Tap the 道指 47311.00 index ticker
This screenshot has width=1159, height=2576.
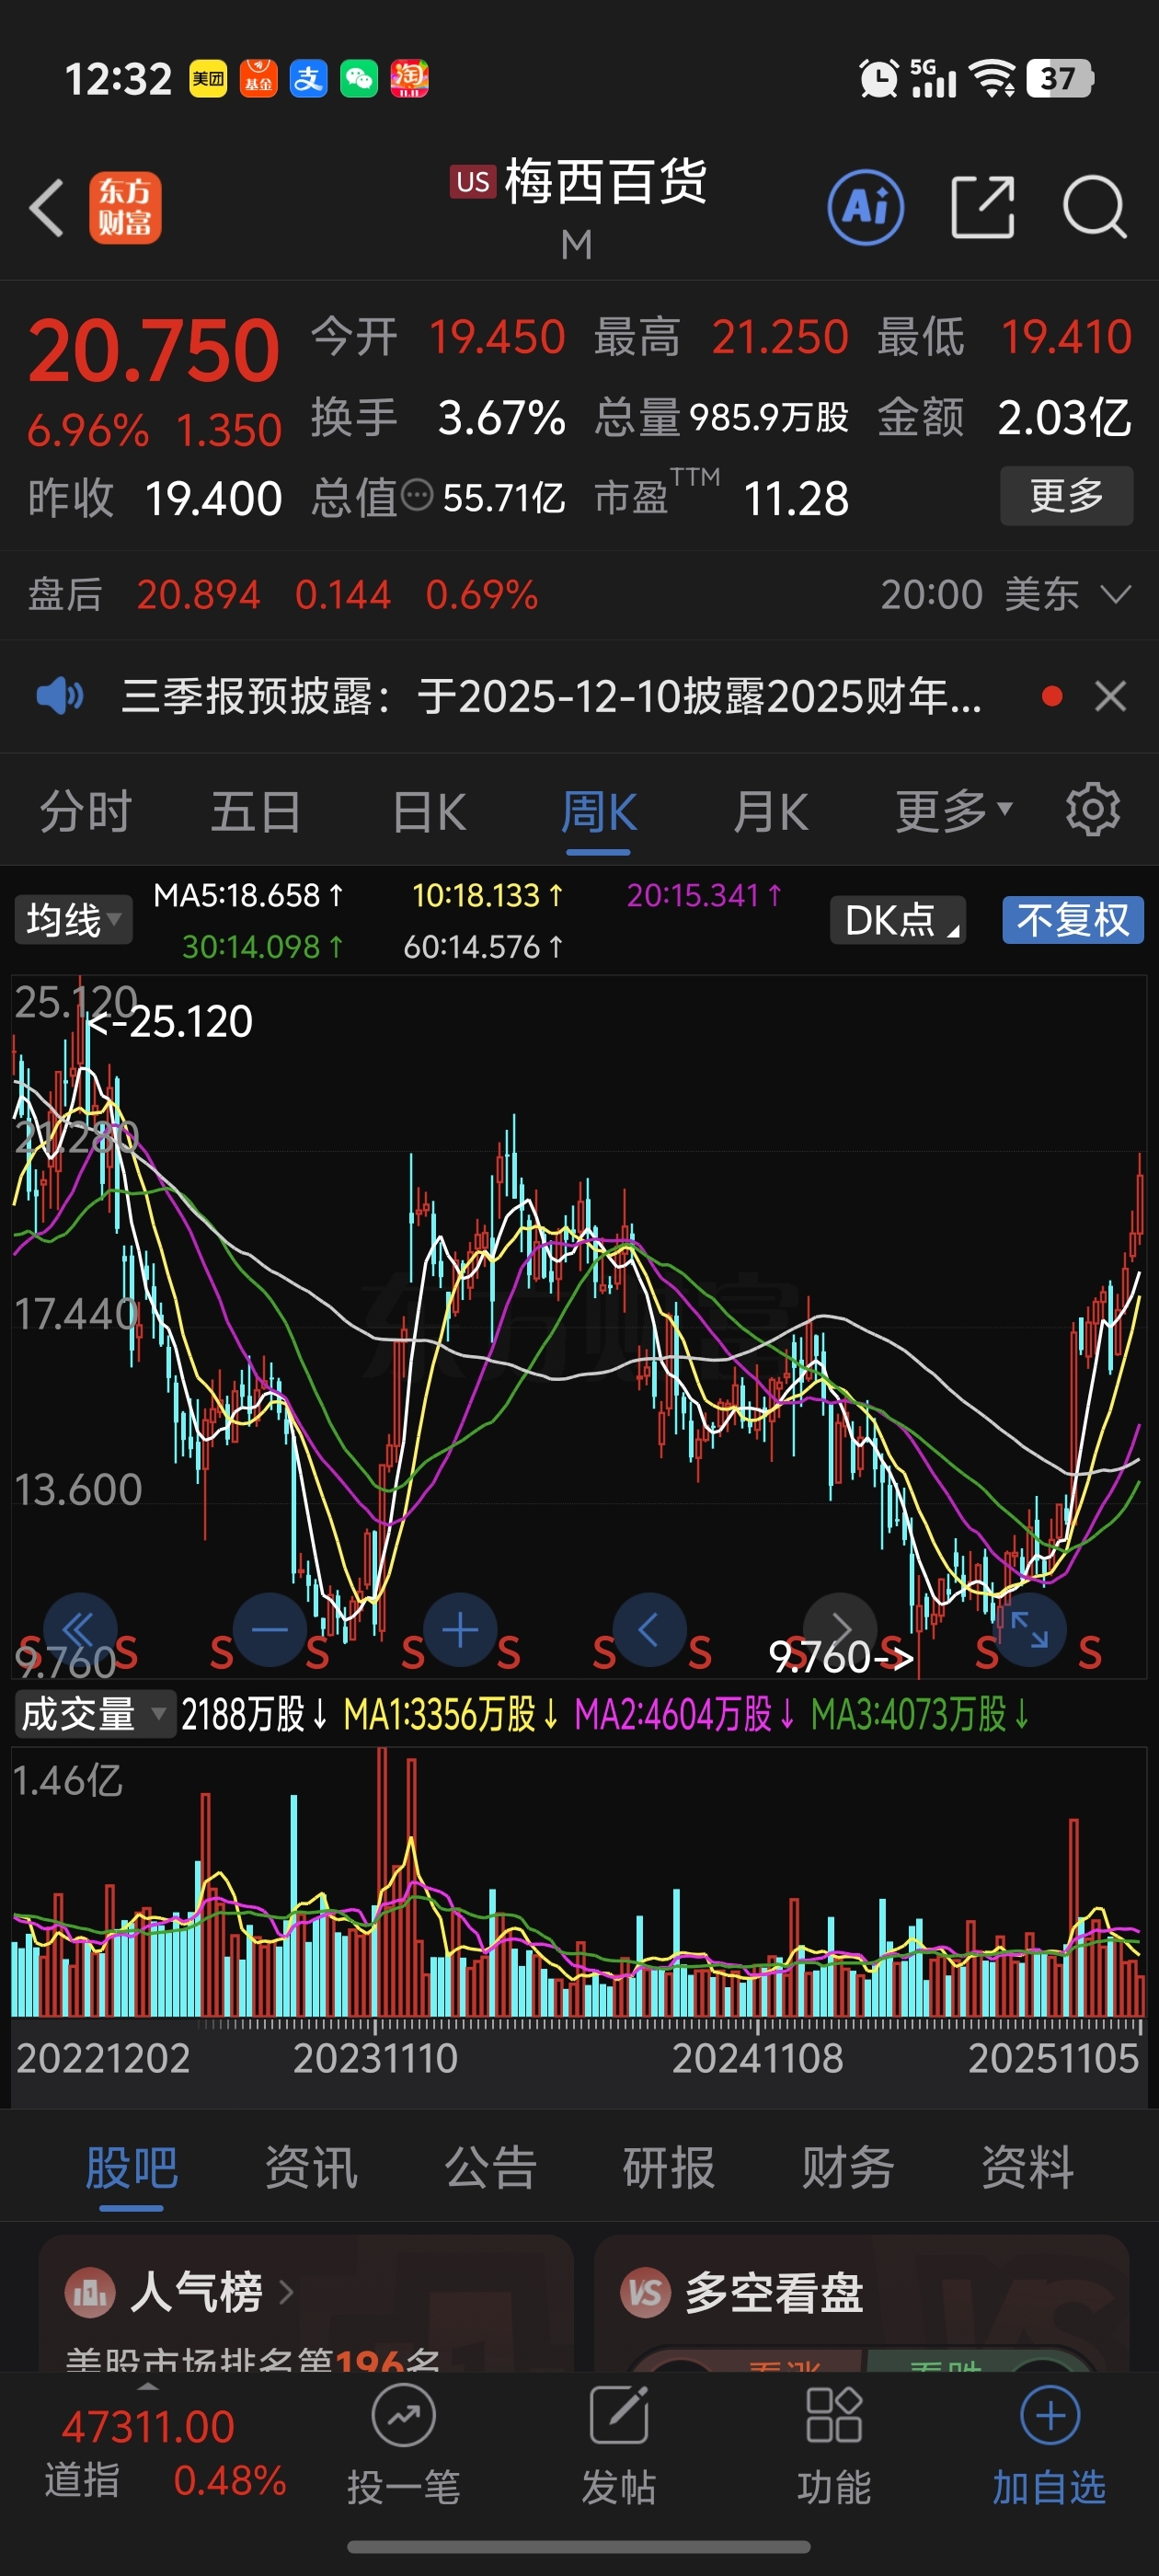pyautogui.click(x=165, y=2453)
